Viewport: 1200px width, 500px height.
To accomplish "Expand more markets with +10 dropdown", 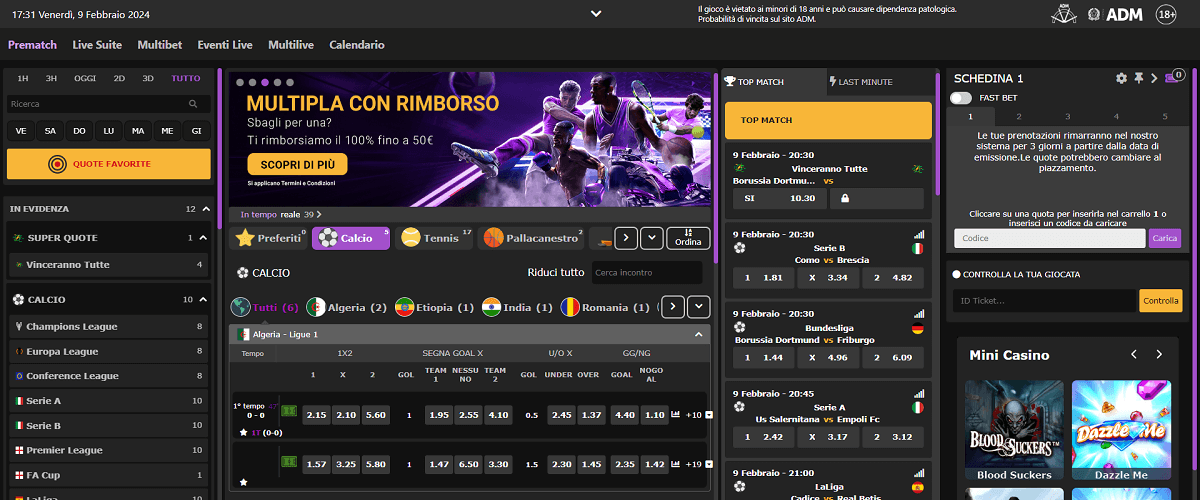I will point(709,414).
